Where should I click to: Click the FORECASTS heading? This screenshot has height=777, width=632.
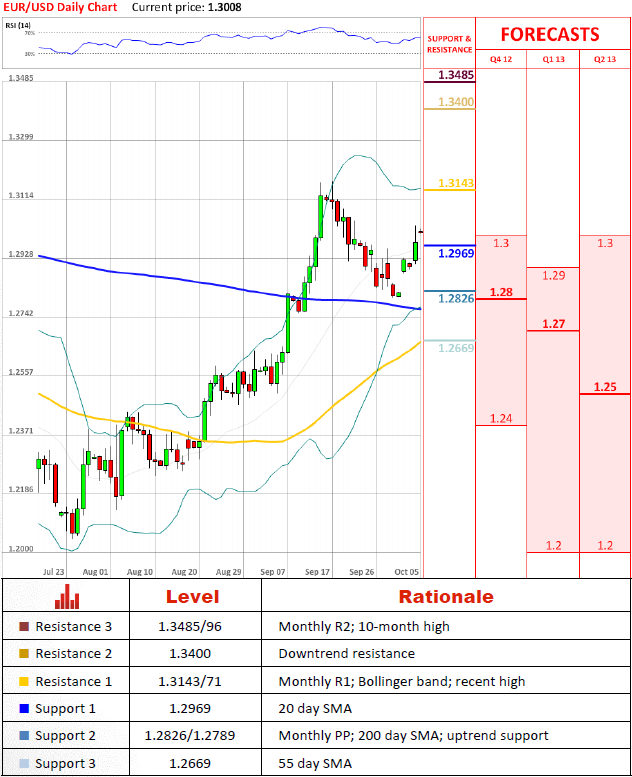(550, 34)
